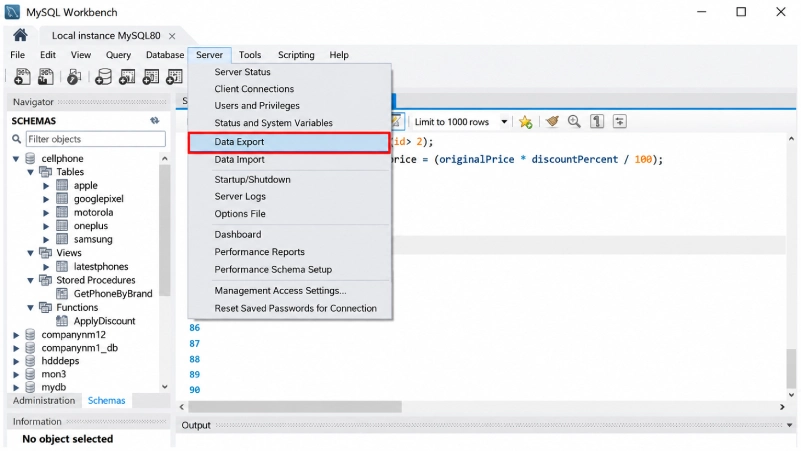Open the Edit menu
This screenshot has width=801, height=451.
pos(48,55)
